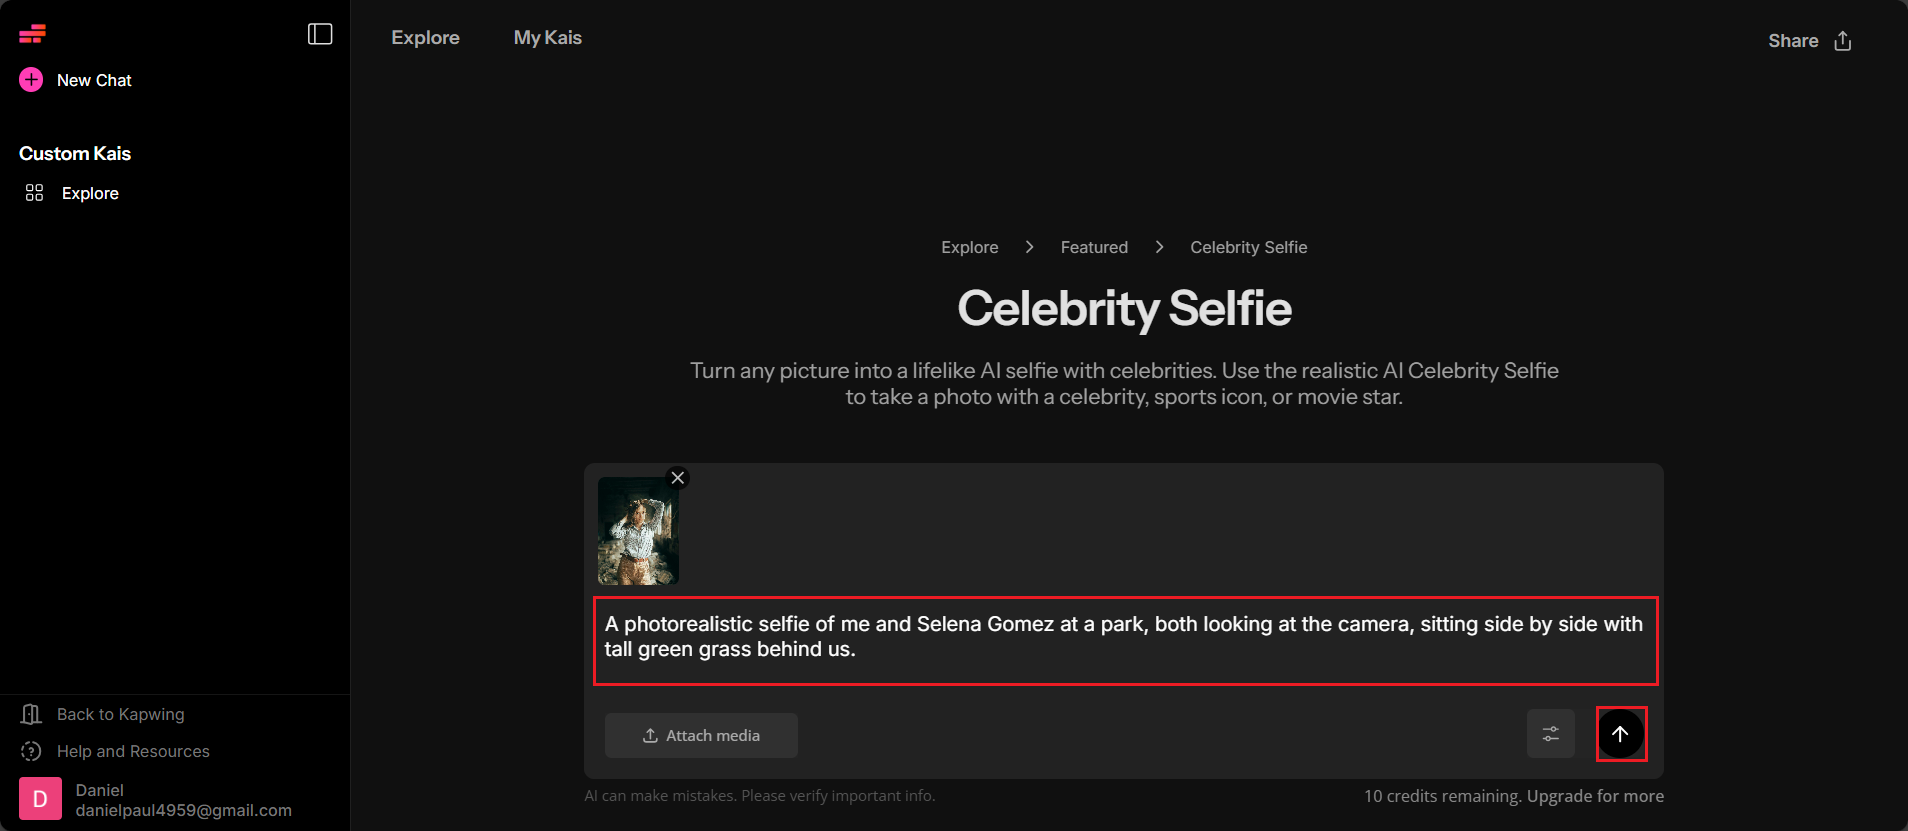Switch to the Explore top tab
Screen dimensions: 1908x831
[425, 38]
